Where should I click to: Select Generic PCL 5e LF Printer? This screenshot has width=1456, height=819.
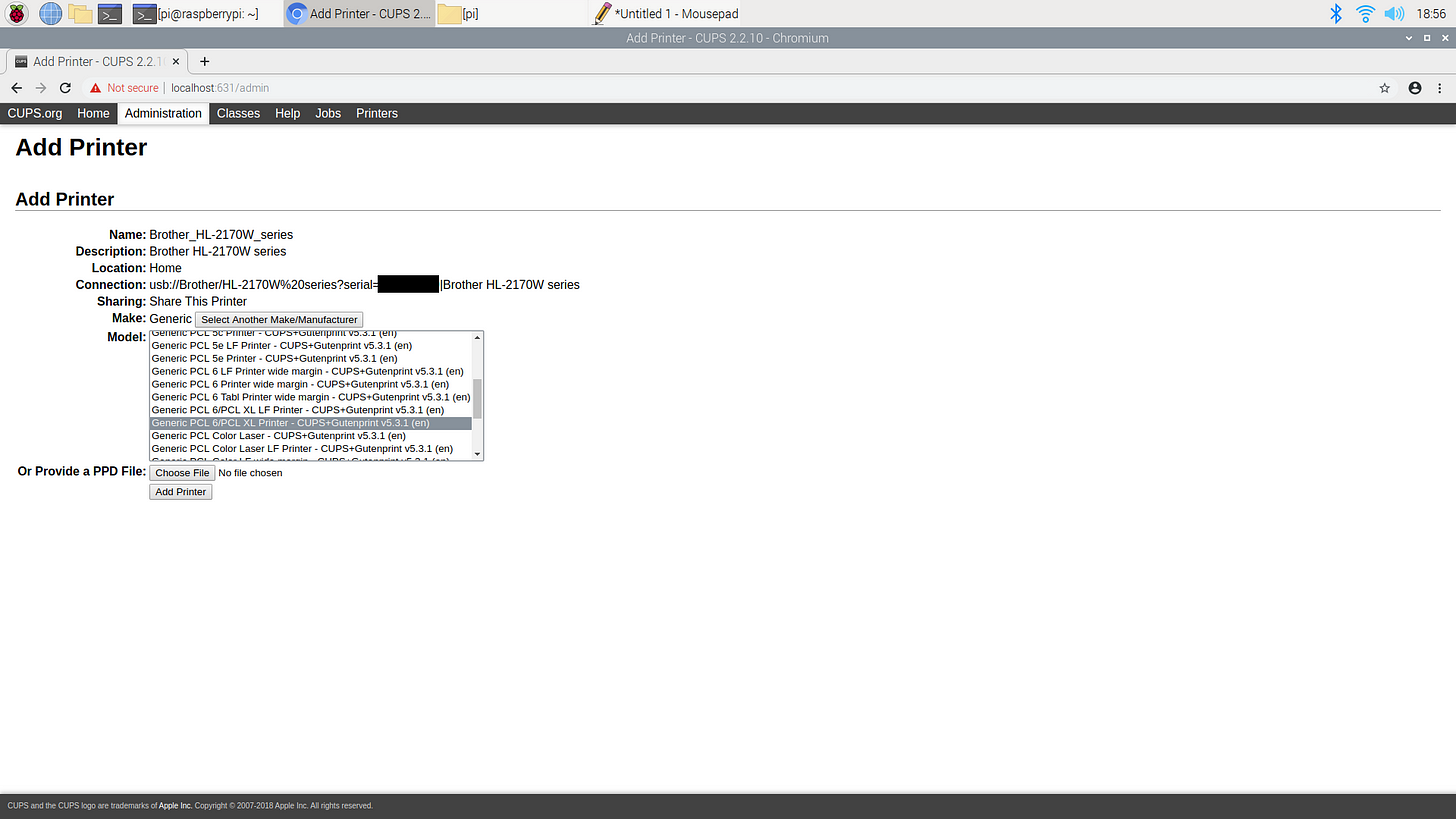pyautogui.click(x=311, y=345)
